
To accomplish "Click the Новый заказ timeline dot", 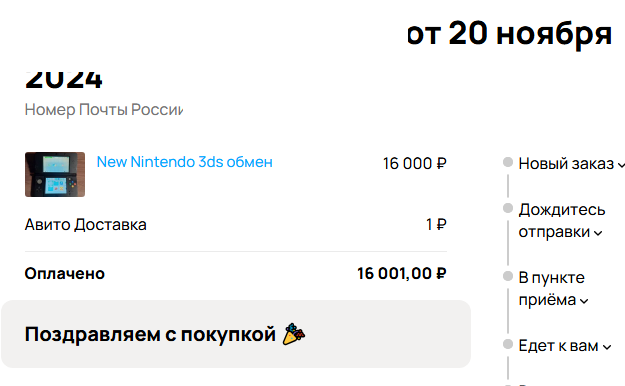I will tap(508, 162).
